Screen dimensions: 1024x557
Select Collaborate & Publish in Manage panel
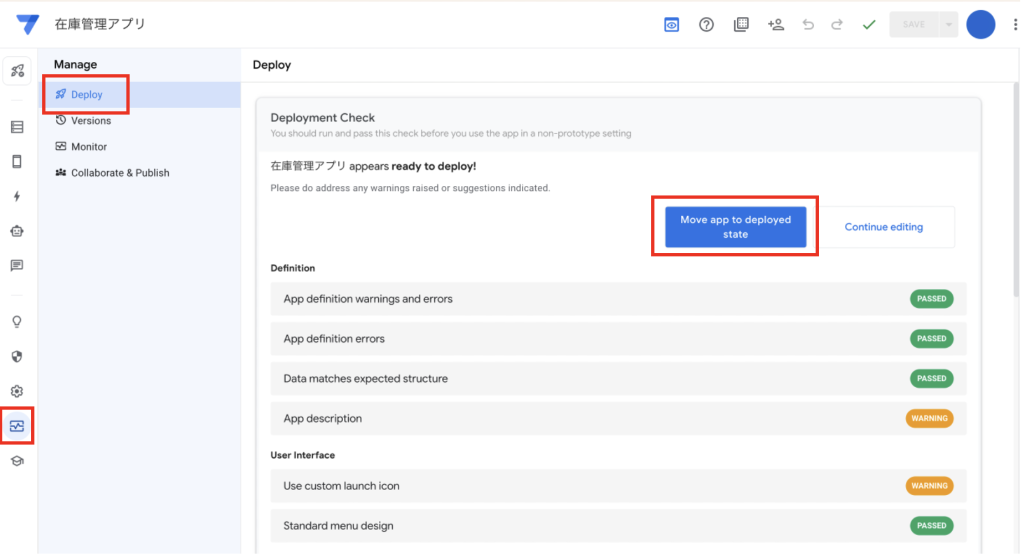pyautogui.click(x=120, y=173)
